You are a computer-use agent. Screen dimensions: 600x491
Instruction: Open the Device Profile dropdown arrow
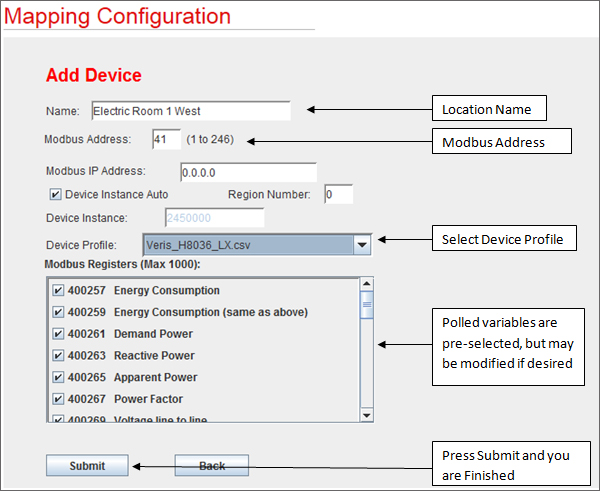click(362, 244)
